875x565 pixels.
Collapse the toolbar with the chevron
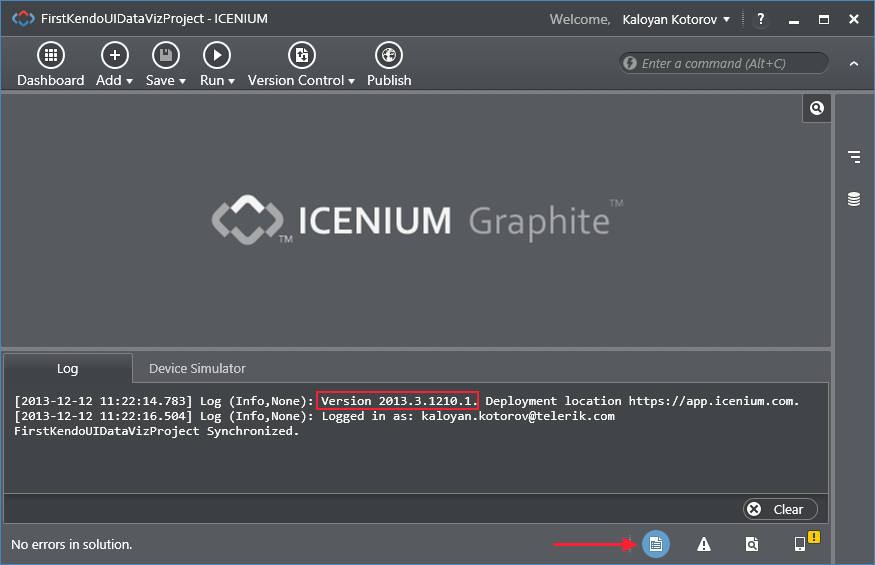click(854, 64)
